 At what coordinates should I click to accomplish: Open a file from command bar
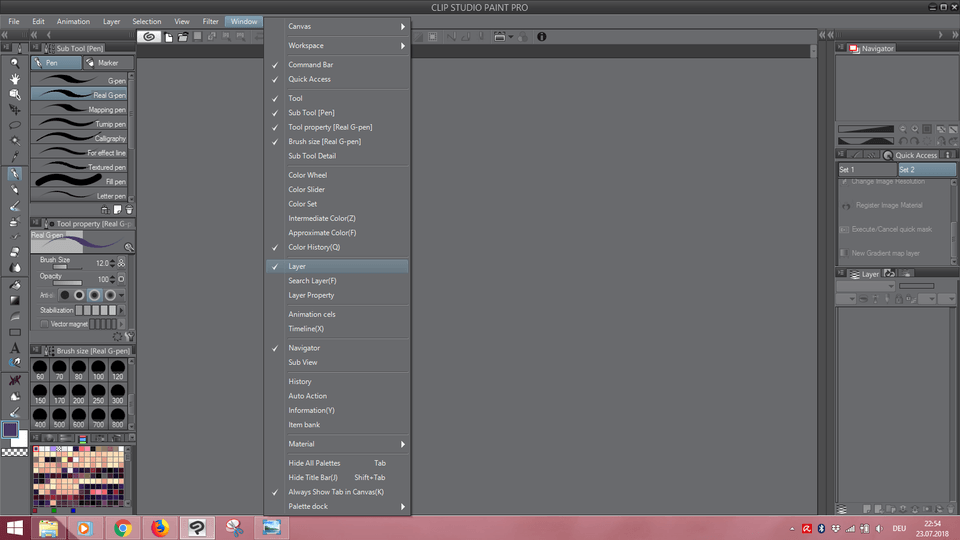tap(182, 37)
